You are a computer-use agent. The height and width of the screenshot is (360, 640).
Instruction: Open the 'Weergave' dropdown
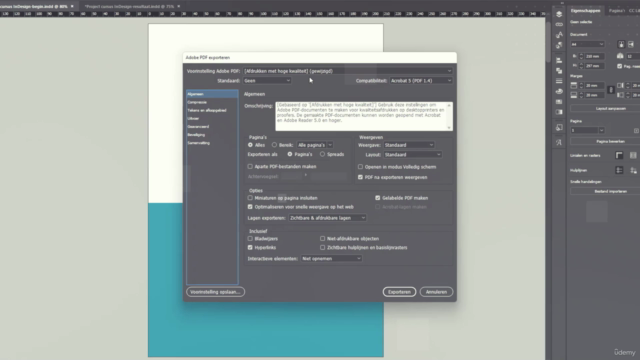click(x=409, y=145)
